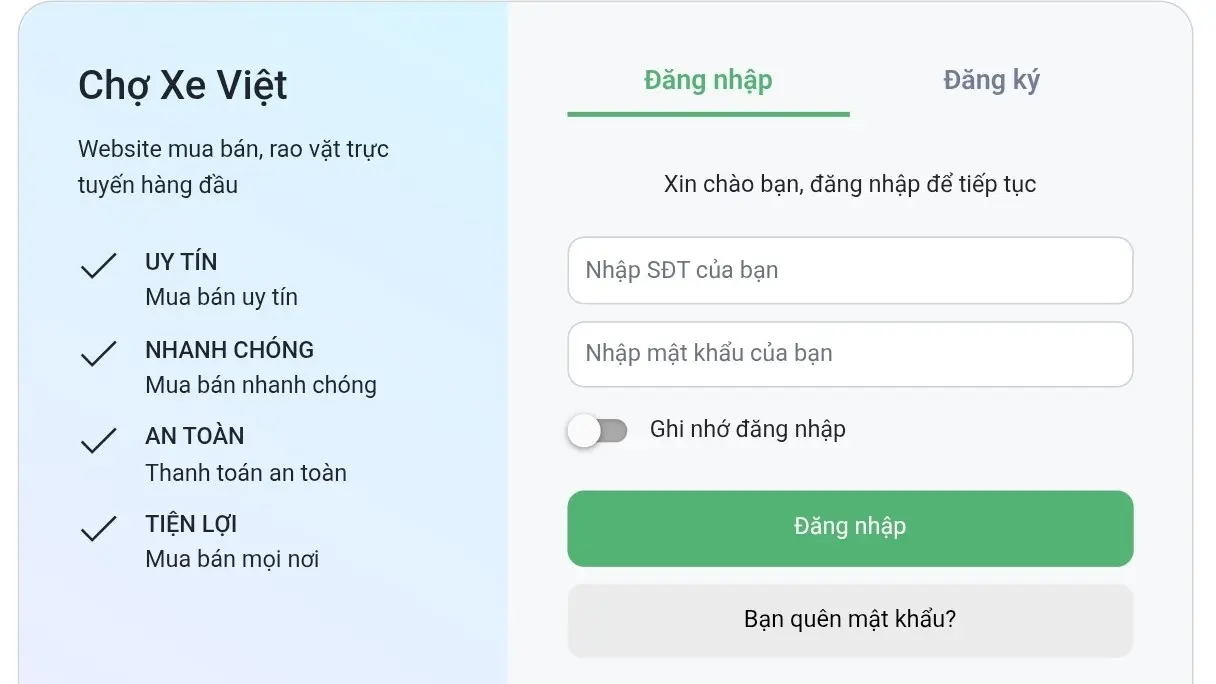Select the AN TOÀN feature label

[x=194, y=435]
